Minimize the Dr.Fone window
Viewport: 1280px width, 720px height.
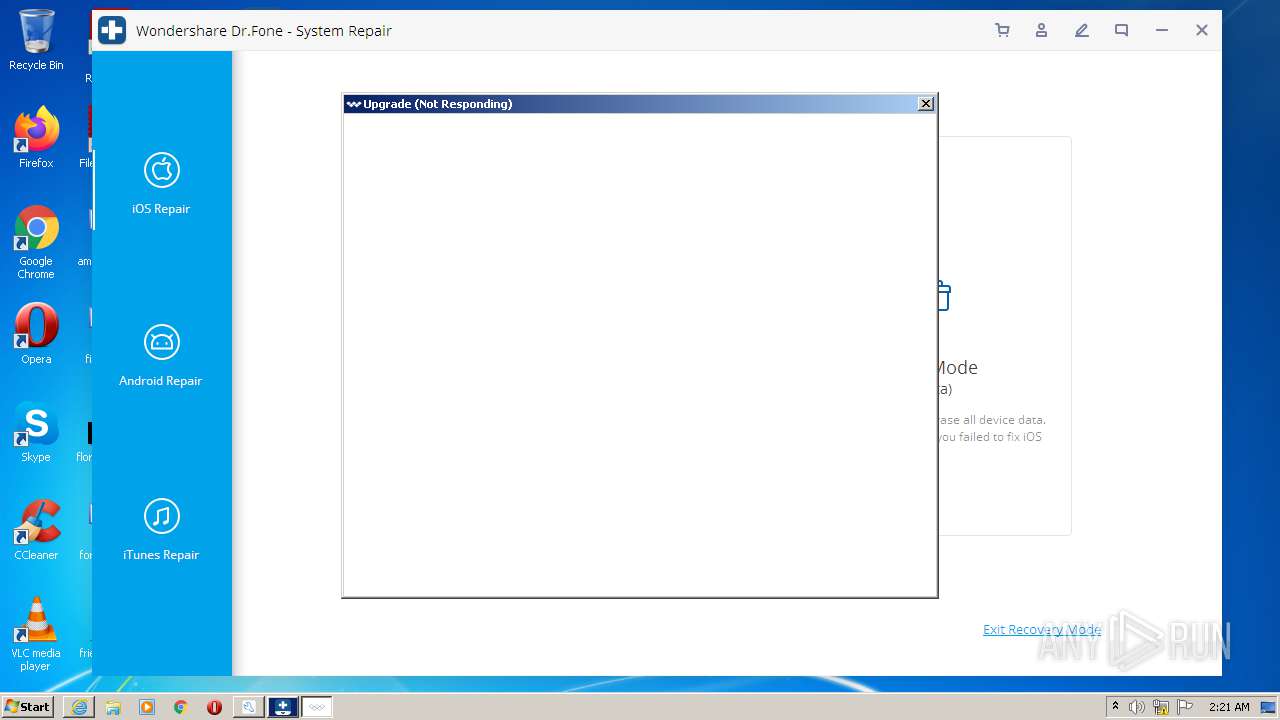pyautogui.click(x=1162, y=31)
